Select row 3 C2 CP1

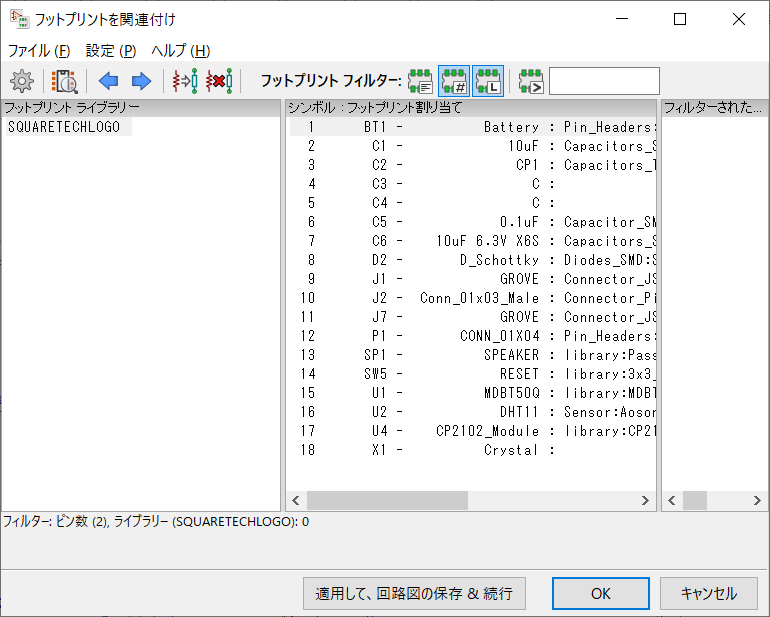tap(473, 165)
